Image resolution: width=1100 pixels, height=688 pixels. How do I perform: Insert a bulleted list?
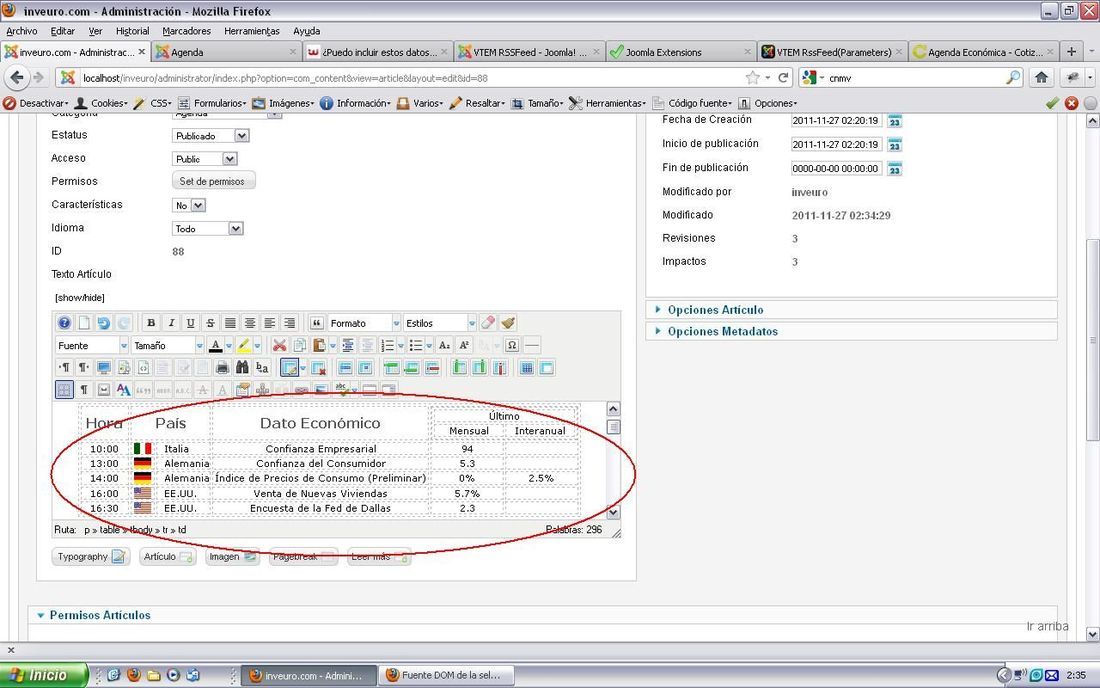point(416,345)
